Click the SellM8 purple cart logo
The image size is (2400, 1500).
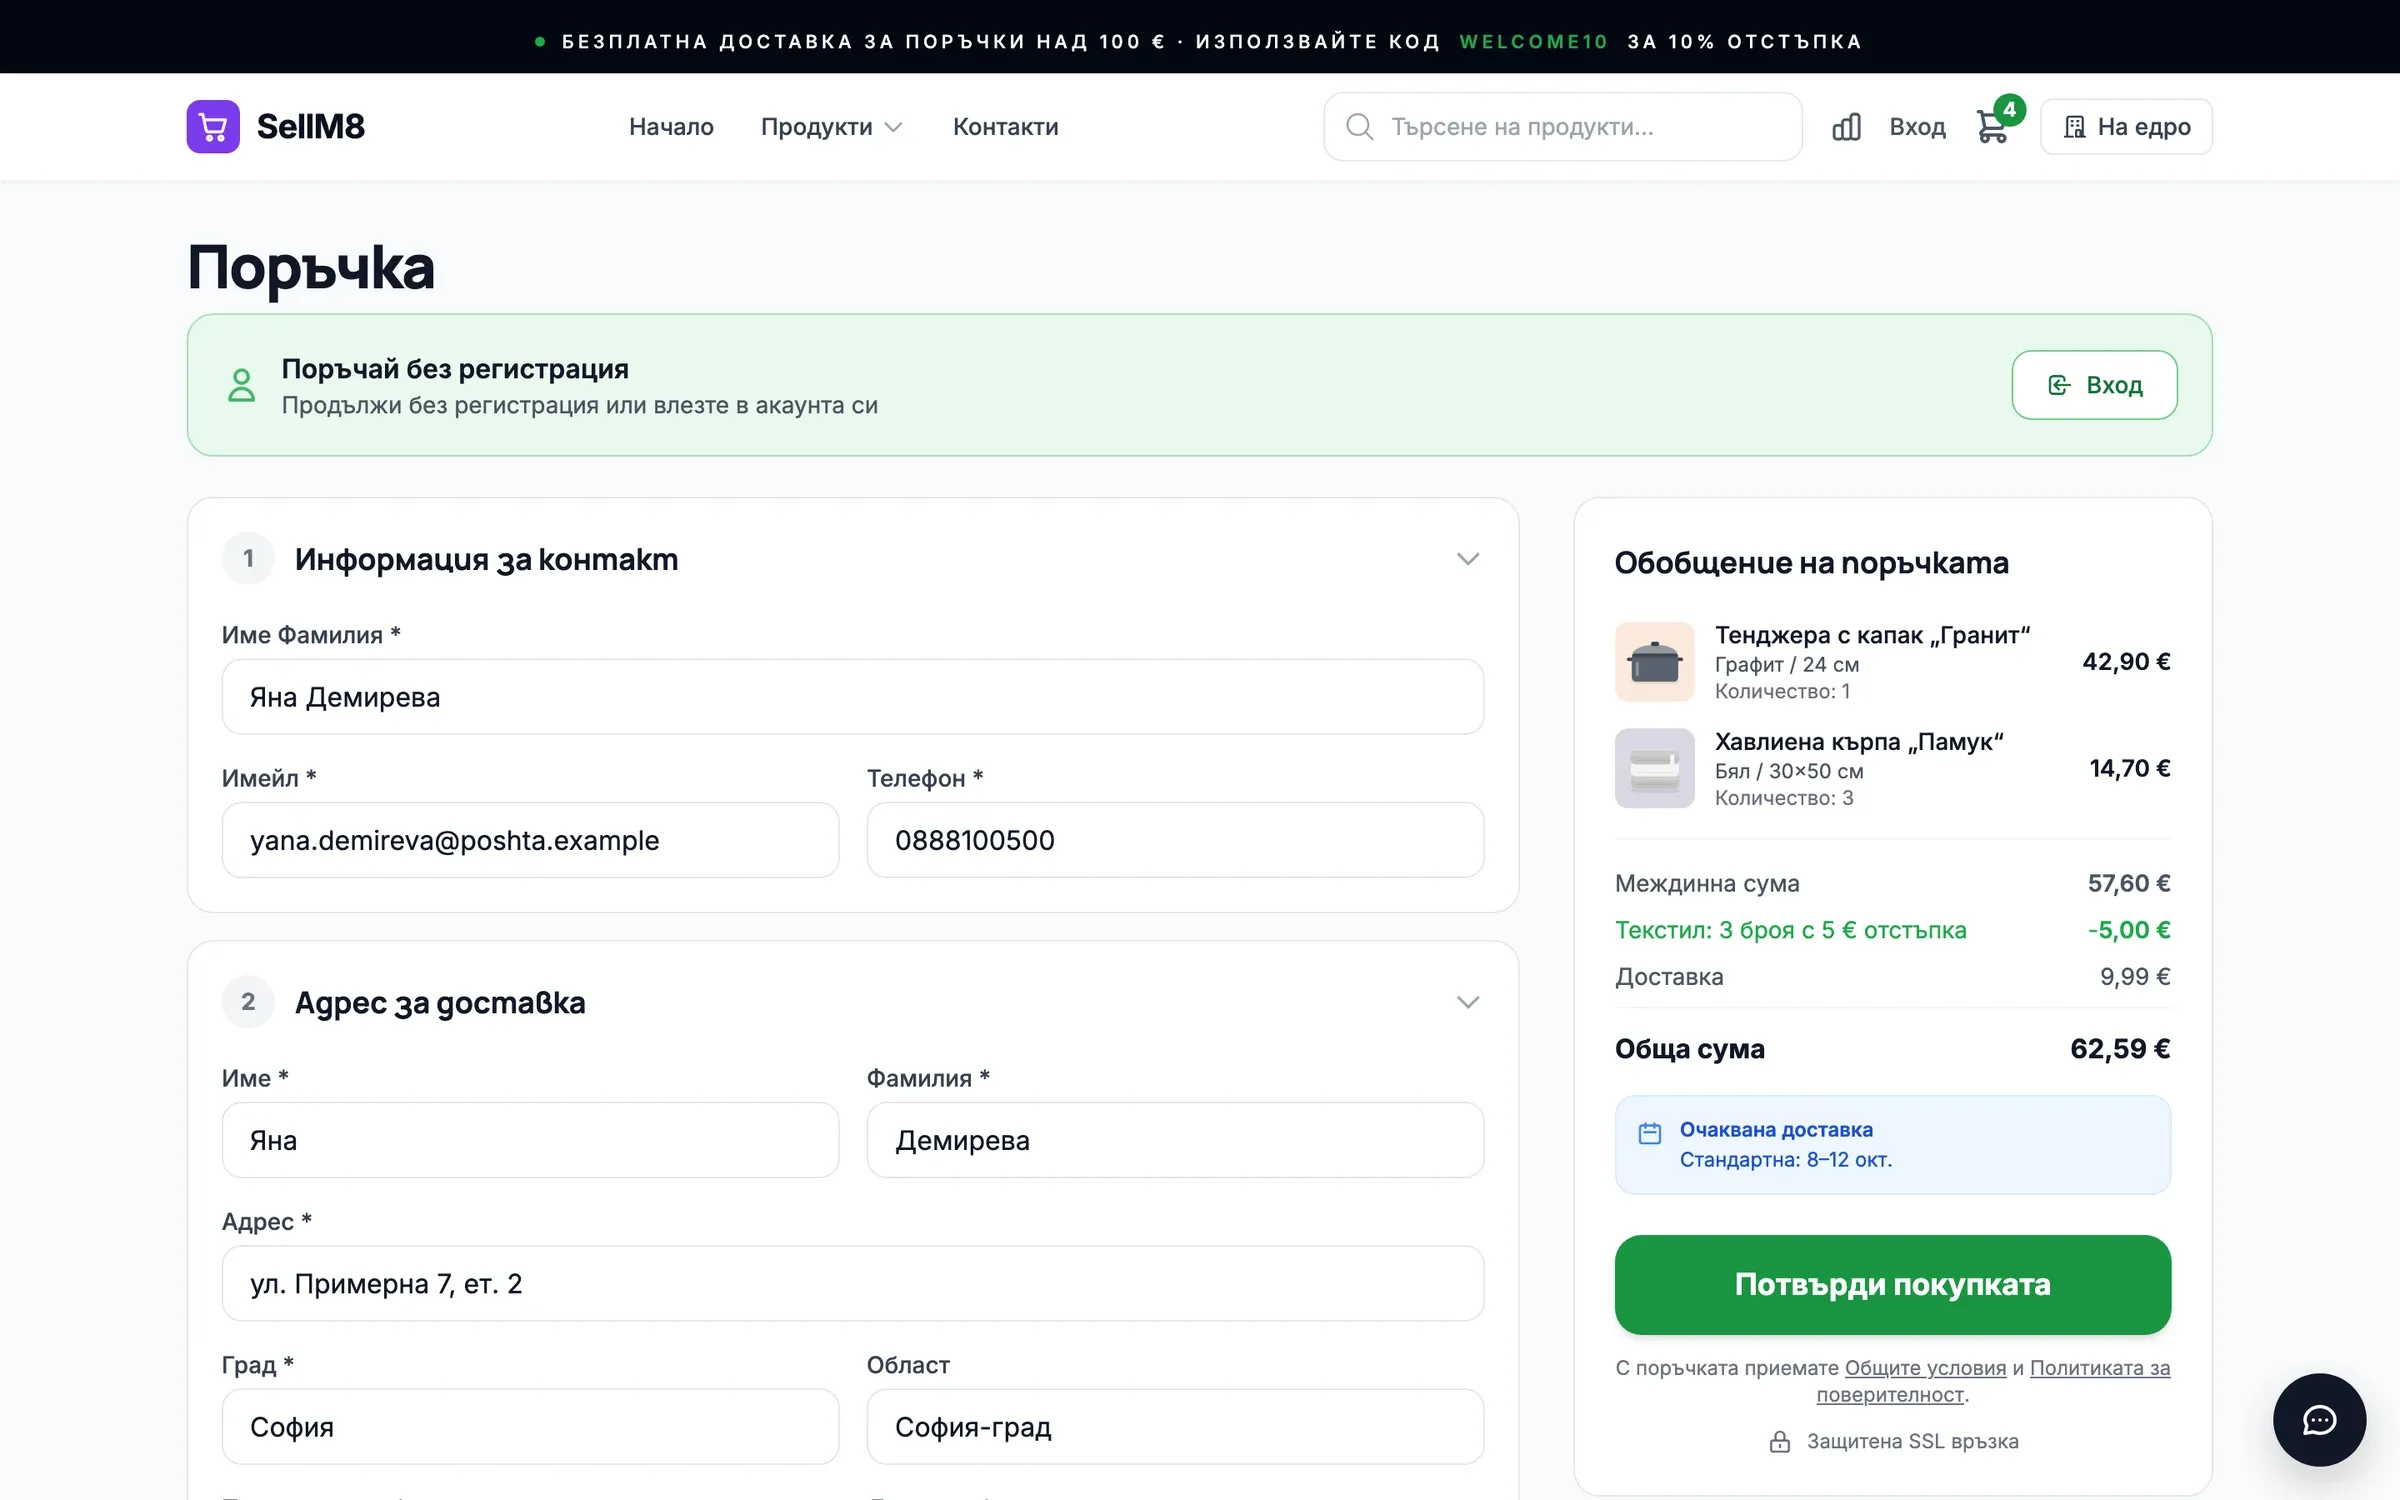tap(213, 126)
